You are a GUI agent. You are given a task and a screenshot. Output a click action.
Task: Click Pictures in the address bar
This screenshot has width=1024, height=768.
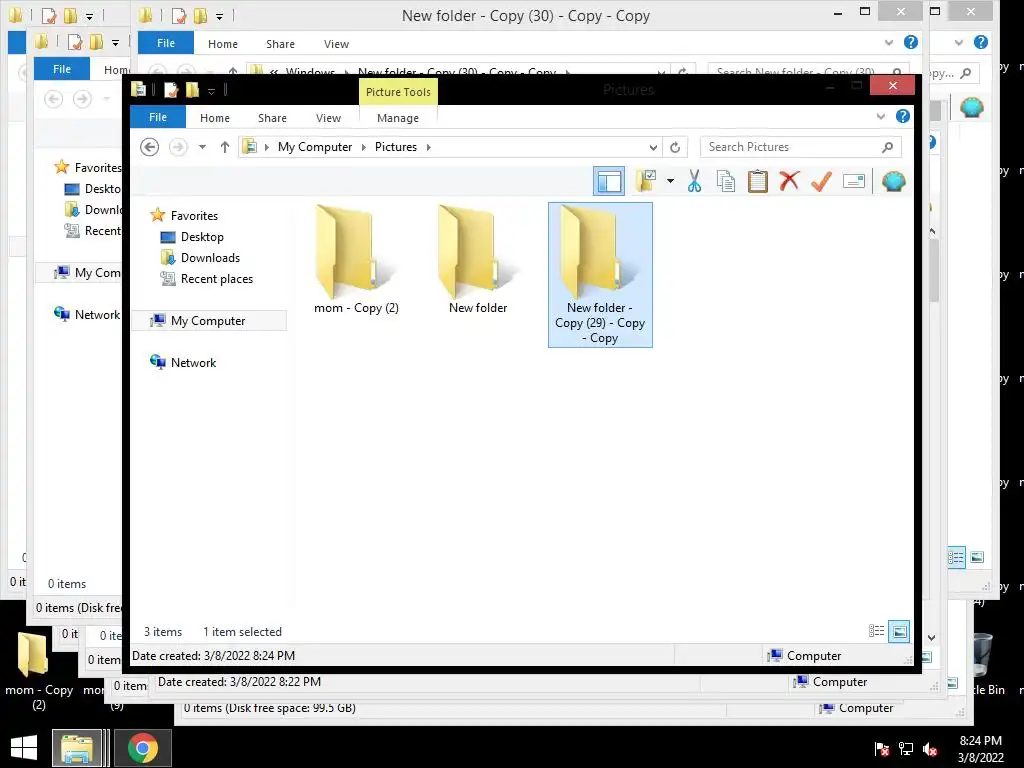click(396, 147)
